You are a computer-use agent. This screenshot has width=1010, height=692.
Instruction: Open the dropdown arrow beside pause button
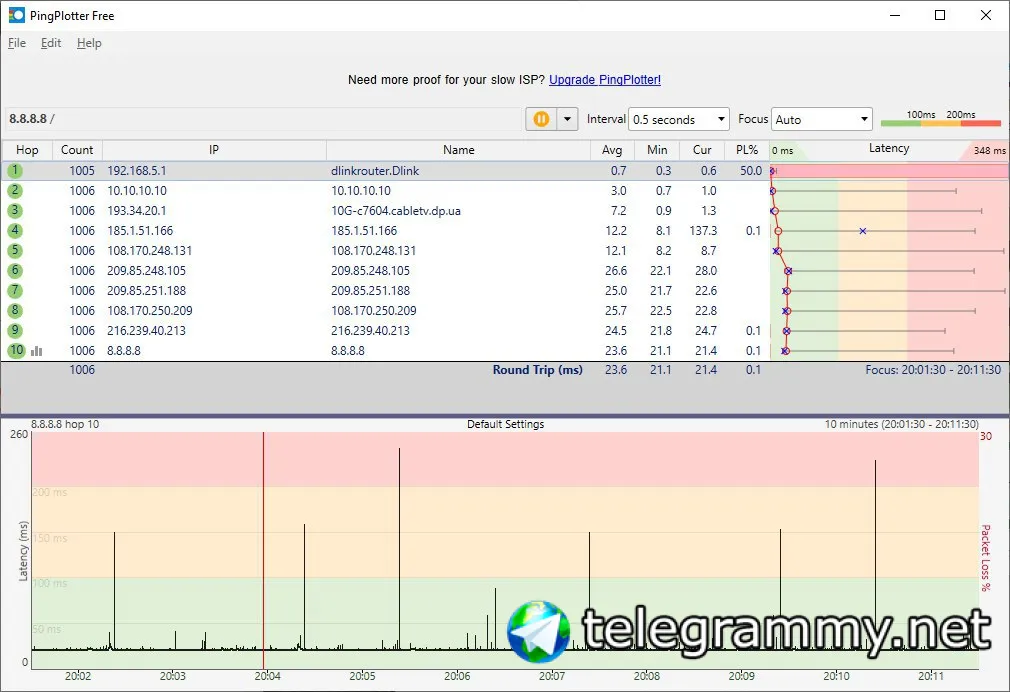(567, 119)
